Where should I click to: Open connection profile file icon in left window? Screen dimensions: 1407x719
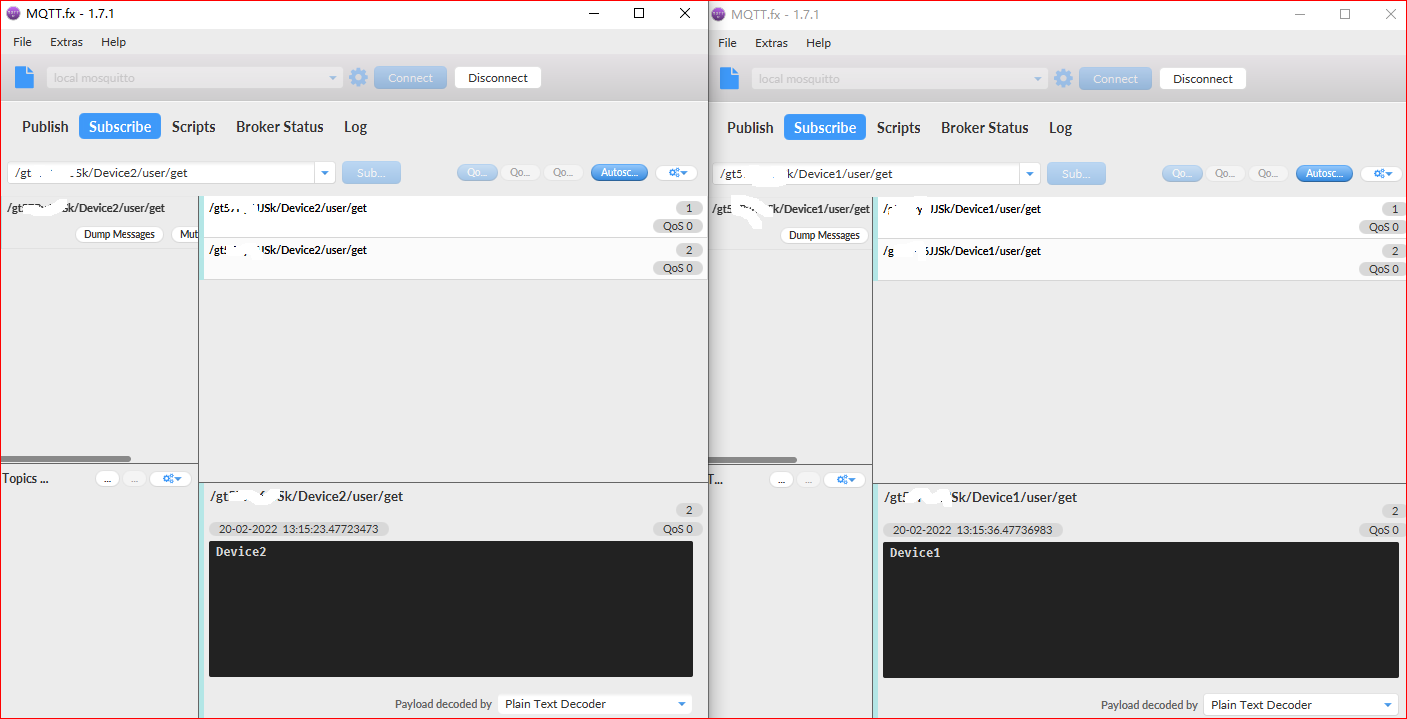[25, 77]
